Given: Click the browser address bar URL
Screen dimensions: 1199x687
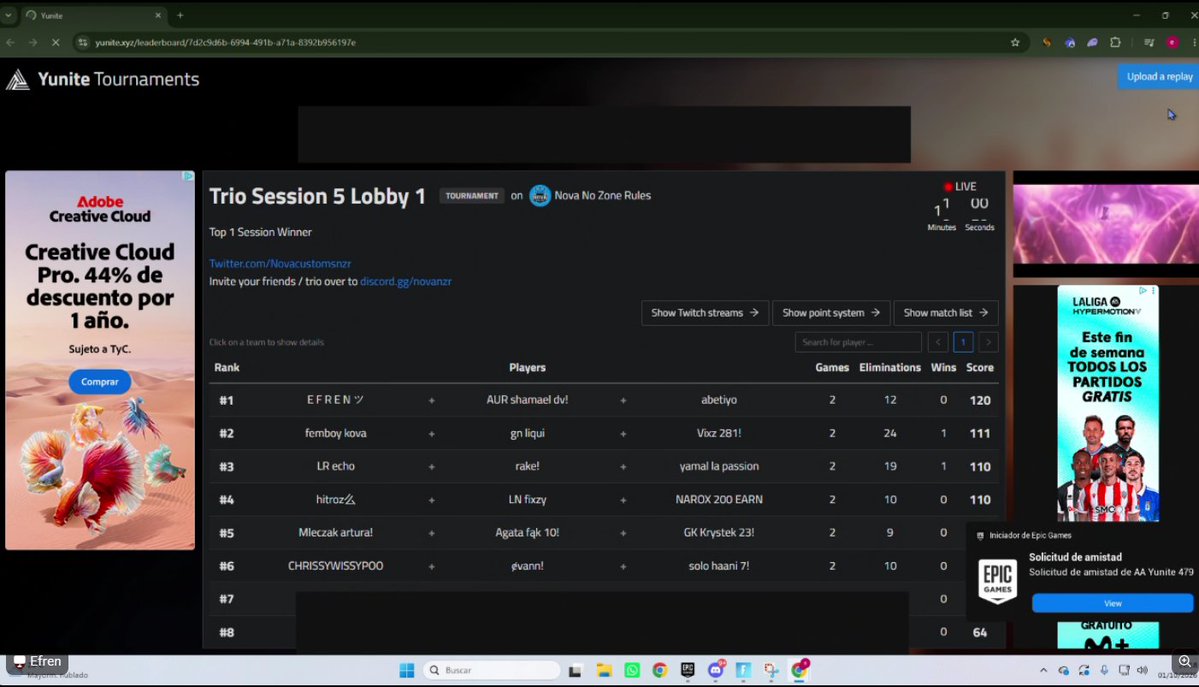Looking at the screenshot, I should tap(225, 43).
